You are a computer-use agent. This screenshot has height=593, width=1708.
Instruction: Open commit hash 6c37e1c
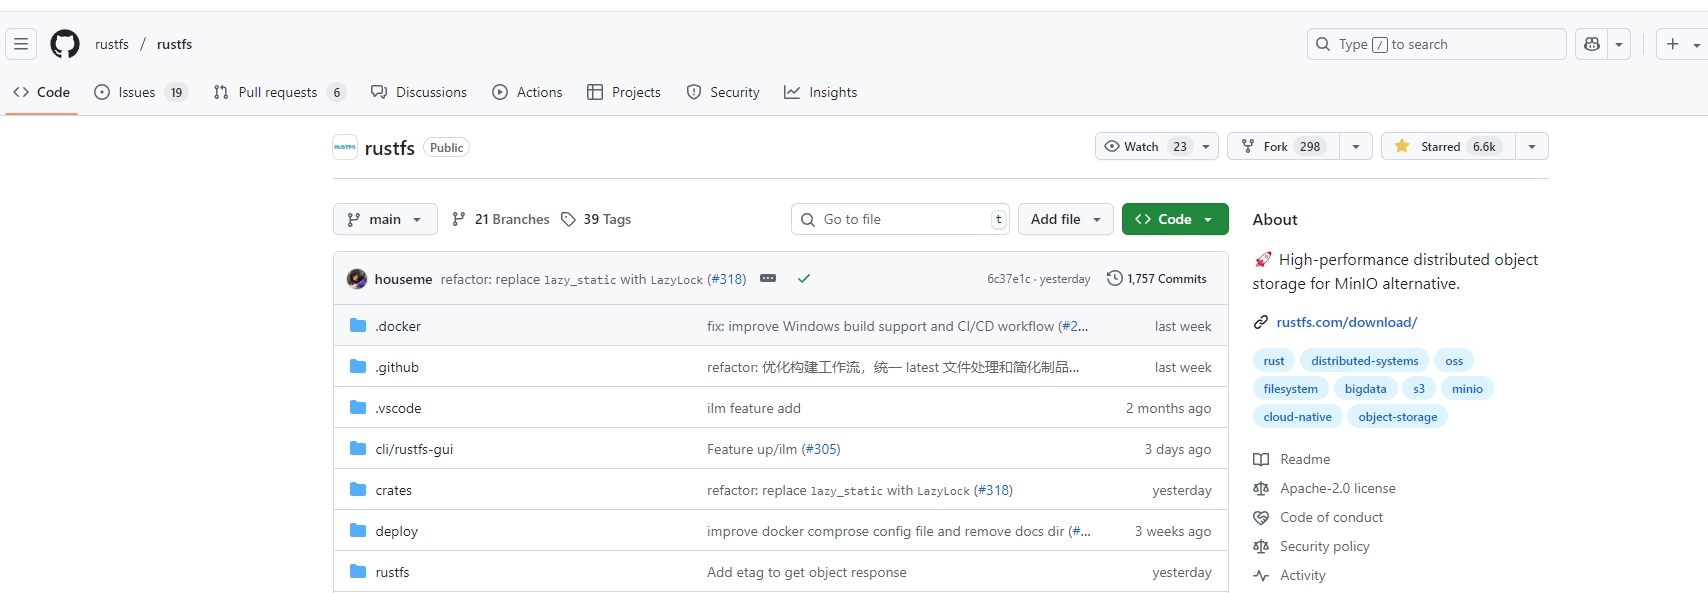[1008, 279]
